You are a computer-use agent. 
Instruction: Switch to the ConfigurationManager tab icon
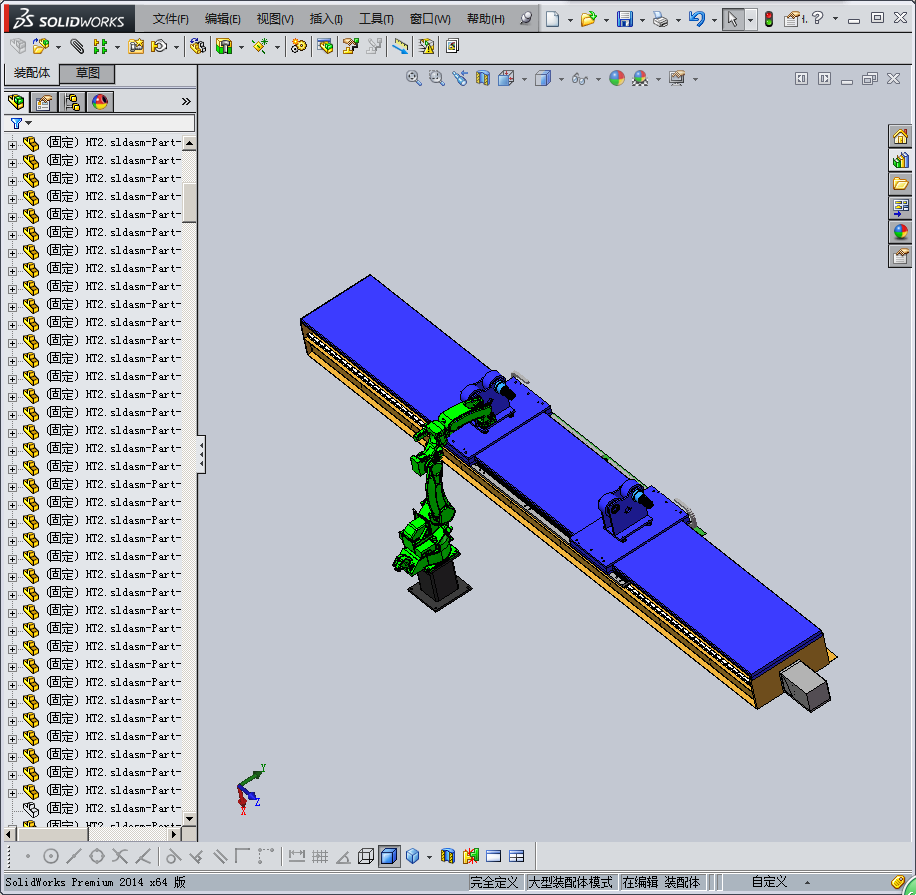72,102
